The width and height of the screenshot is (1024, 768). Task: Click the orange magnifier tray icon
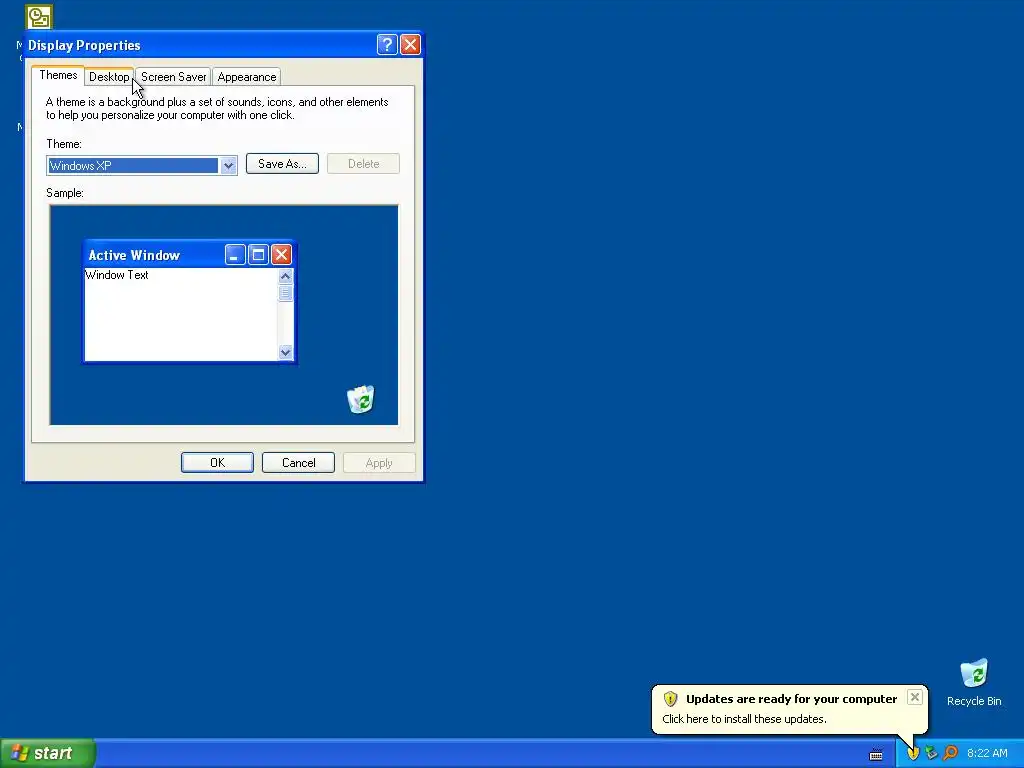(x=950, y=753)
